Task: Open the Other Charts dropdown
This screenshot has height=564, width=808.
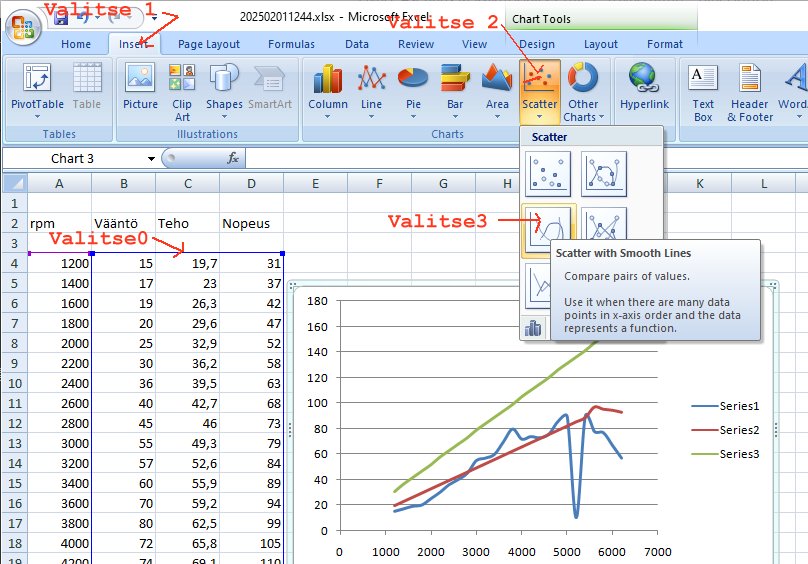Action: point(582,116)
